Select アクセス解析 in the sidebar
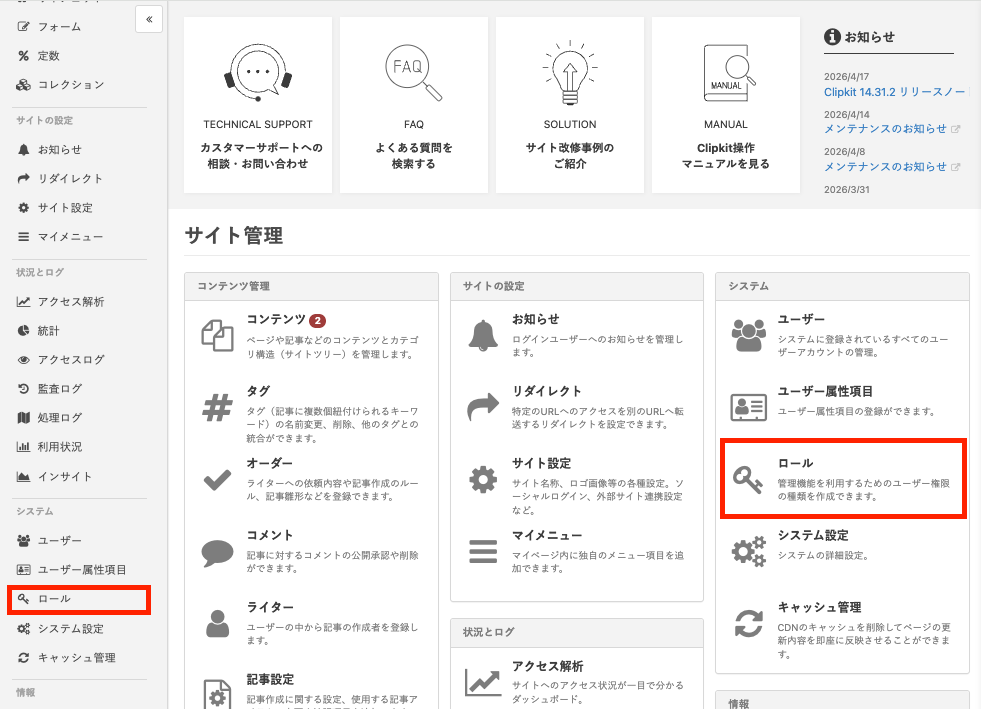Screen dimensions: 981x709 pos(70,301)
